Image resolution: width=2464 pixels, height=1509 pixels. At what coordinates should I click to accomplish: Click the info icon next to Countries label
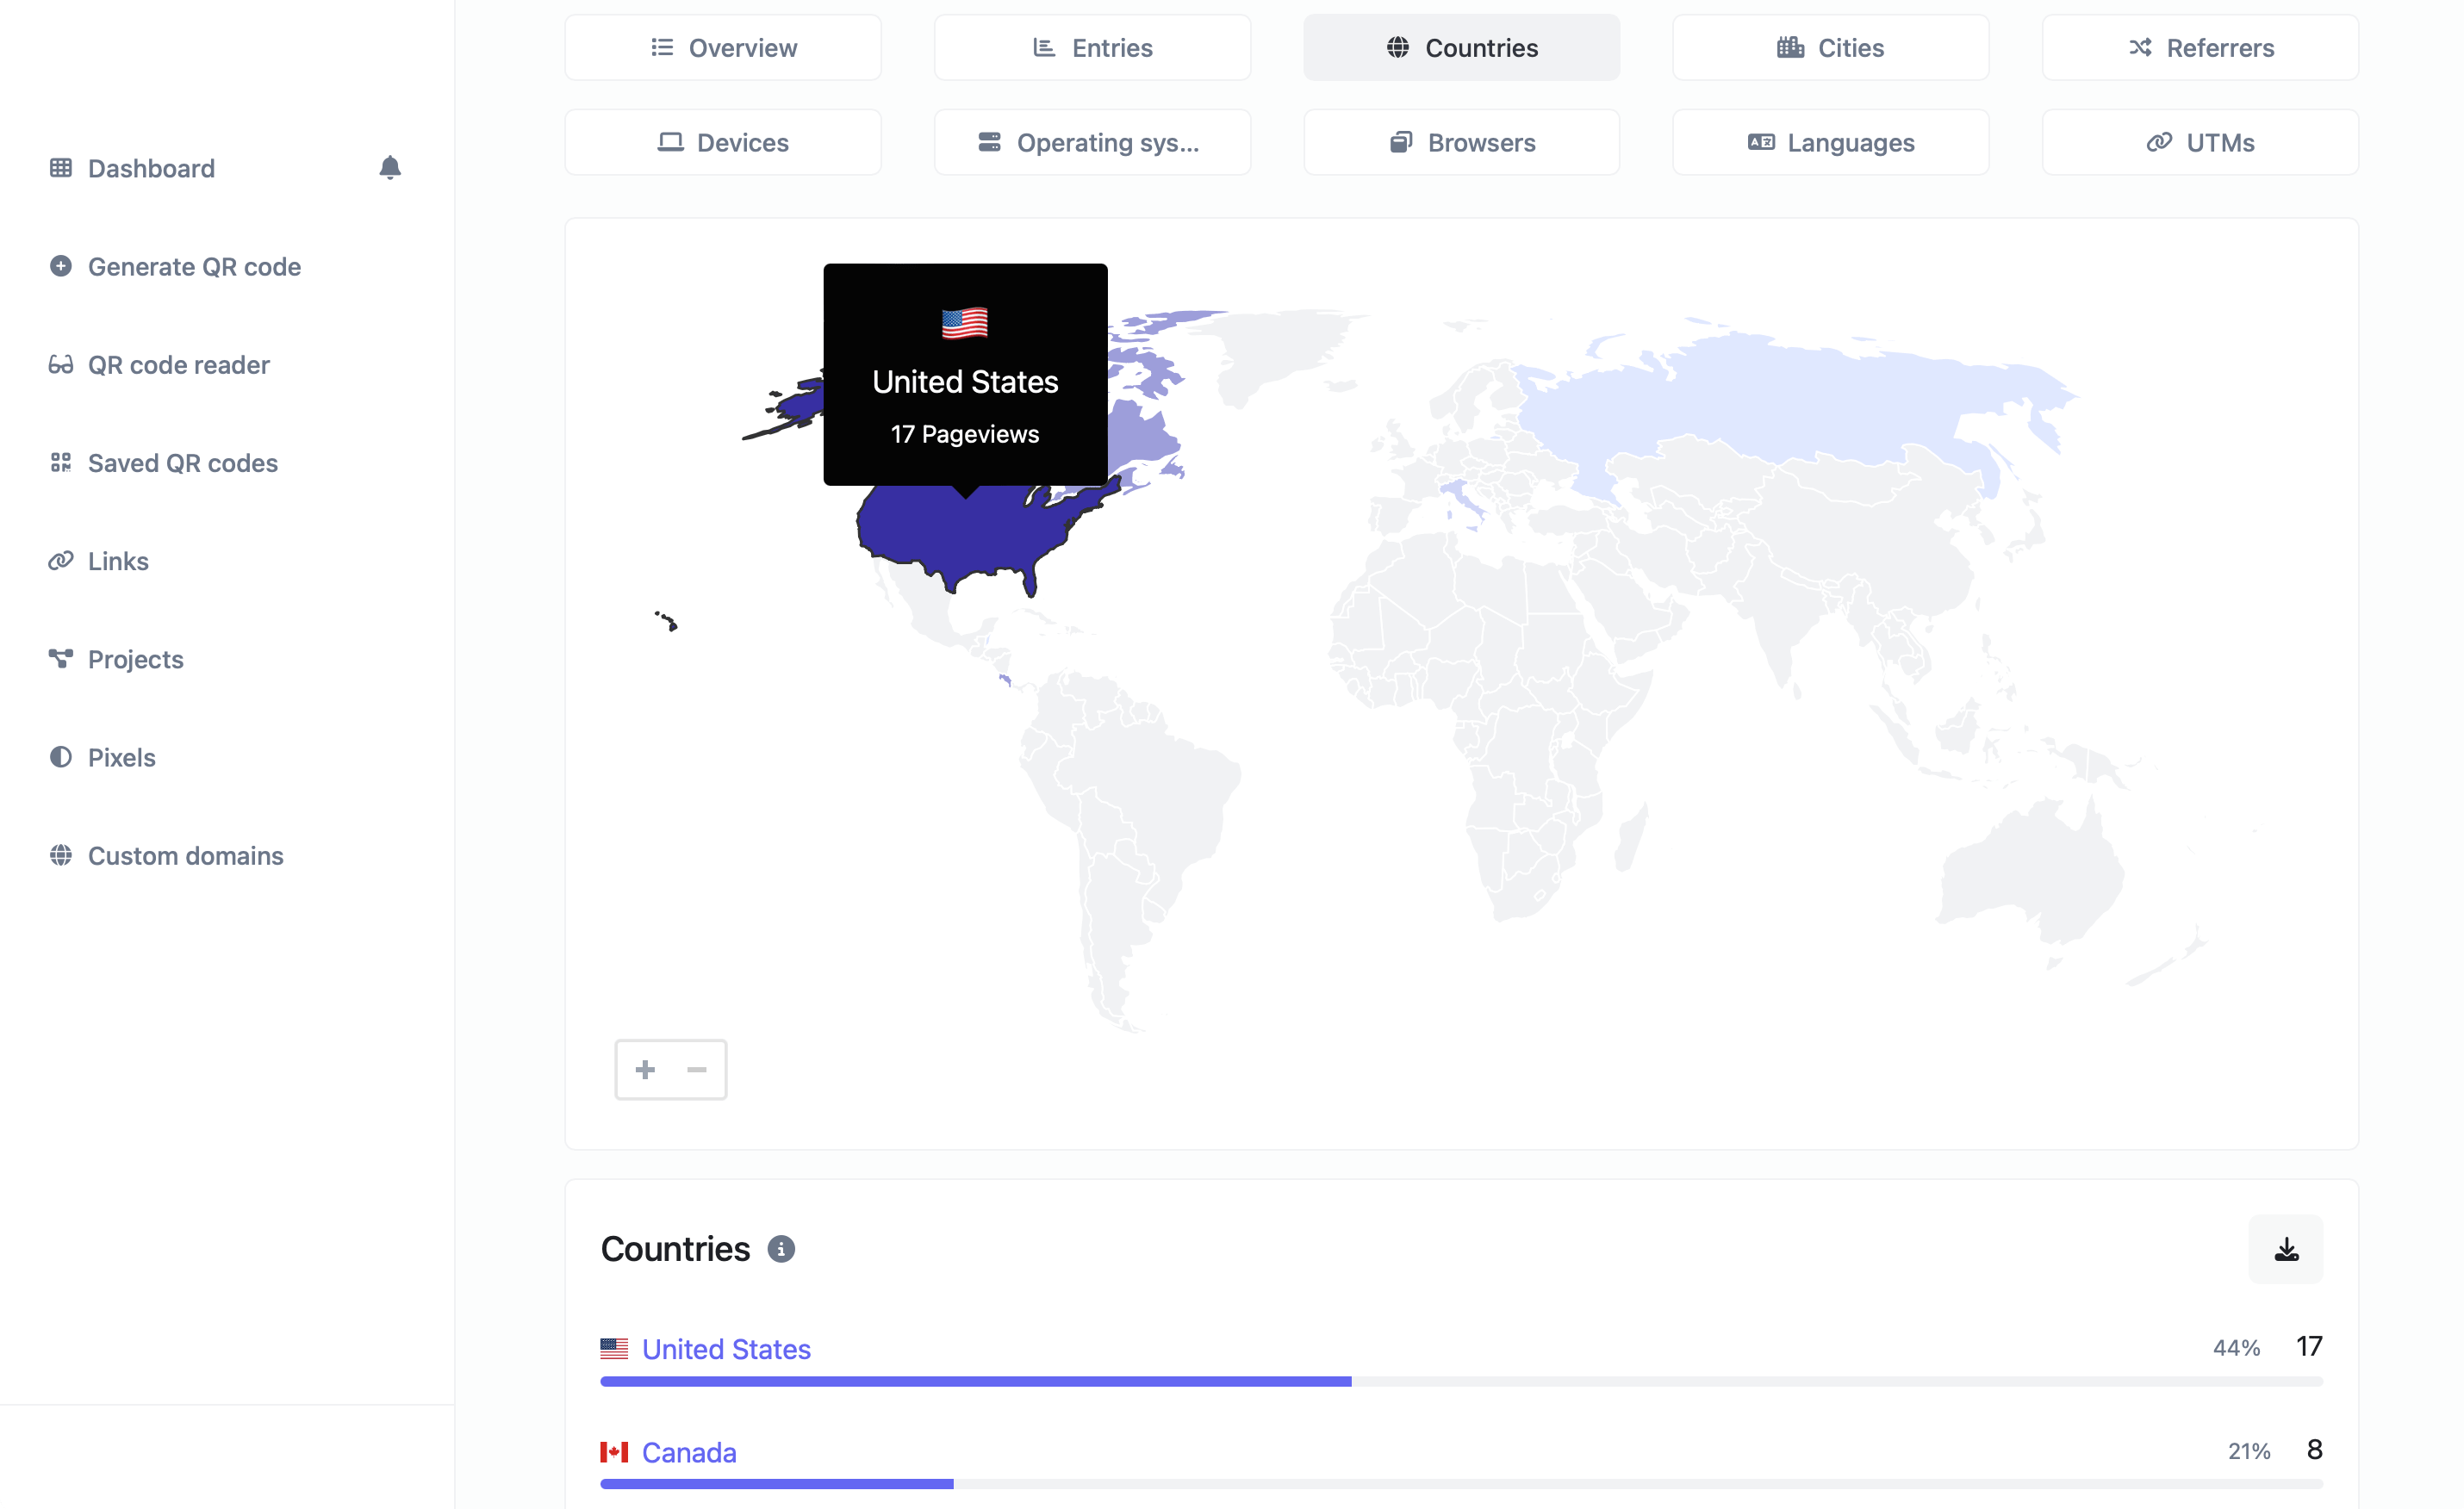click(x=780, y=1249)
